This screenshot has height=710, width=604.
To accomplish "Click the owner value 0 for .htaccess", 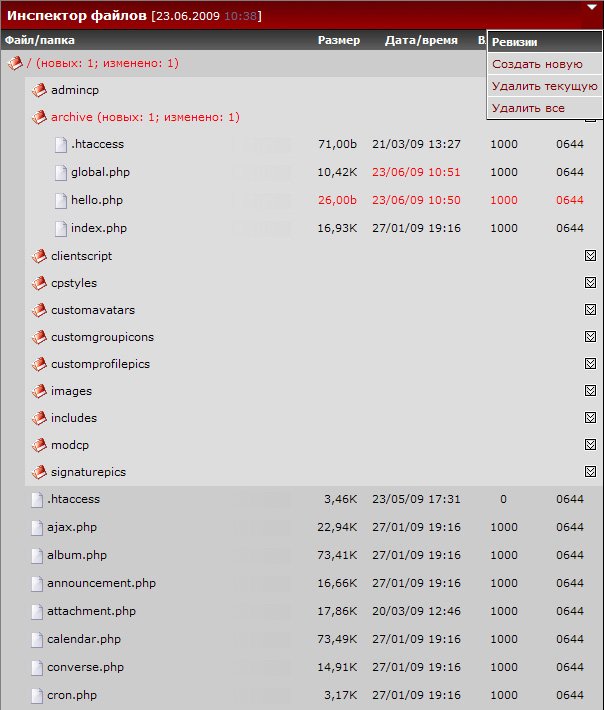I will [x=503, y=499].
